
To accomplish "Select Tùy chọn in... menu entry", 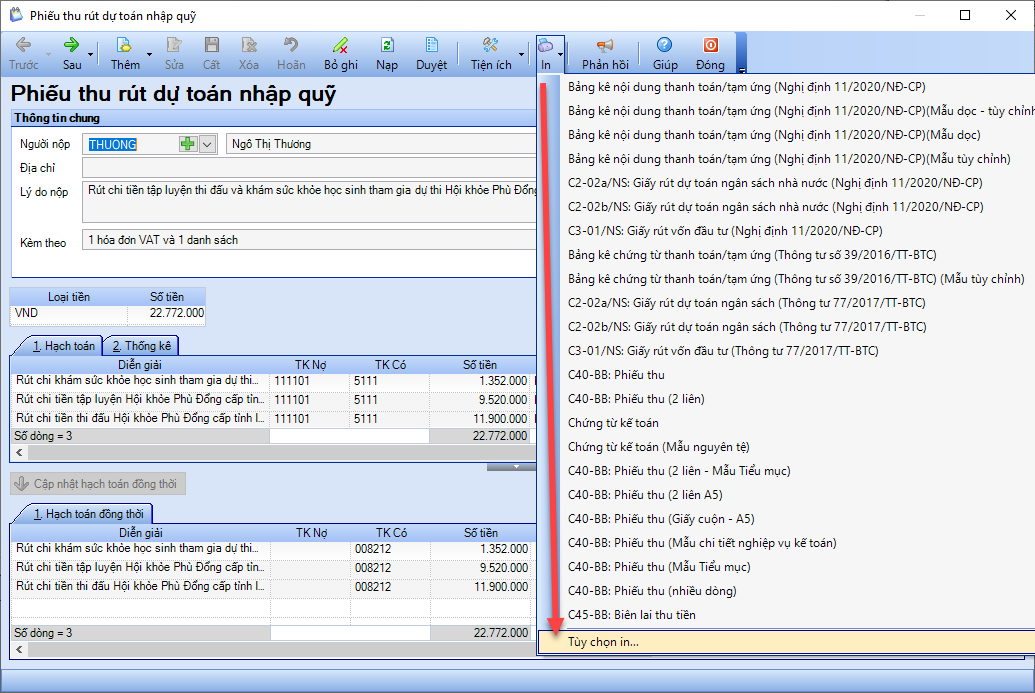I will (x=603, y=642).
